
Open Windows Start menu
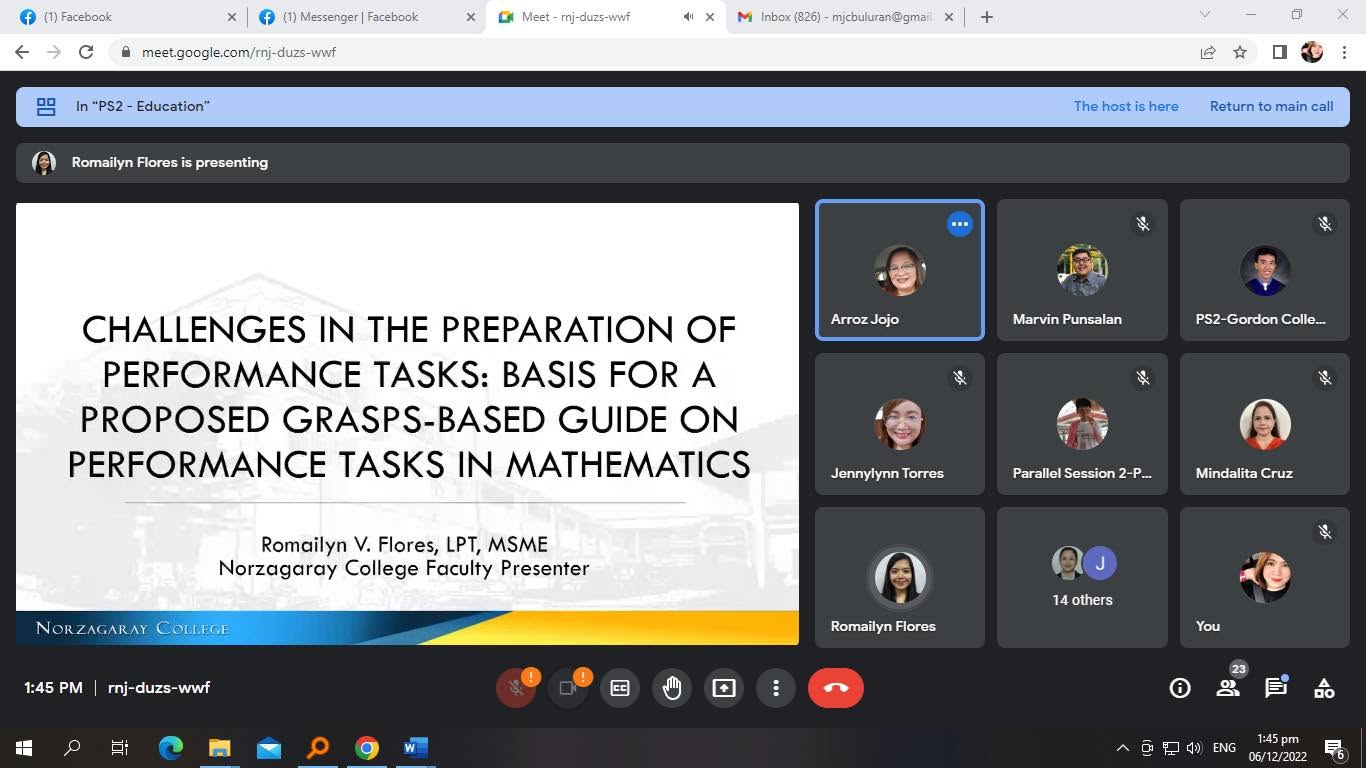click(x=24, y=748)
